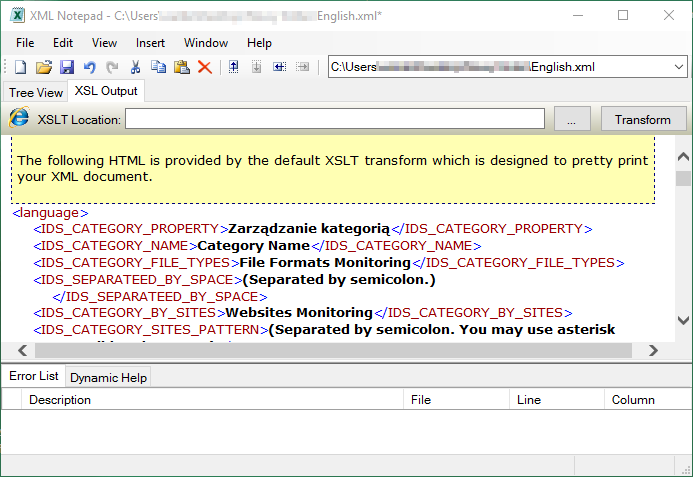Viewport: 693px width, 477px height.
Task: Open the View menu
Action: point(104,43)
